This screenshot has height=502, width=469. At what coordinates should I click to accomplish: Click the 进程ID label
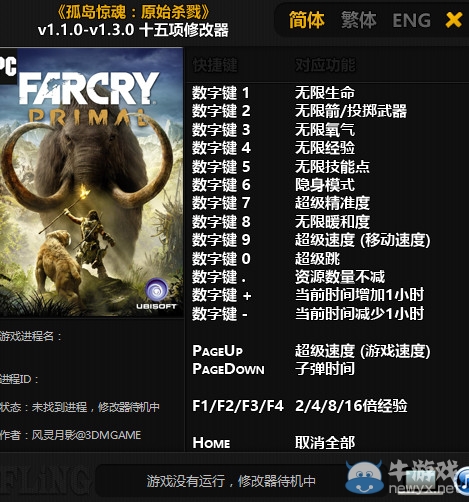click(x=19, y=379)
